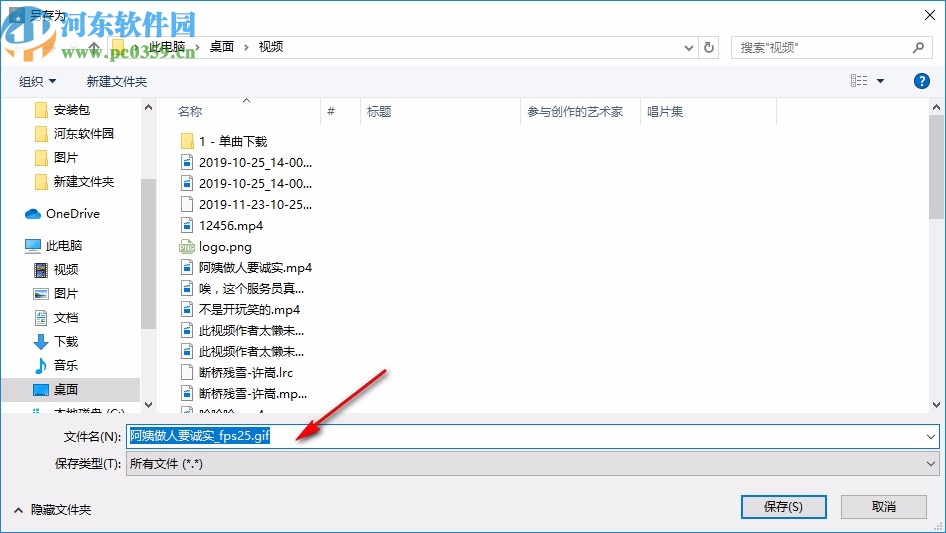Open the help question mark icon

(921, 81)
